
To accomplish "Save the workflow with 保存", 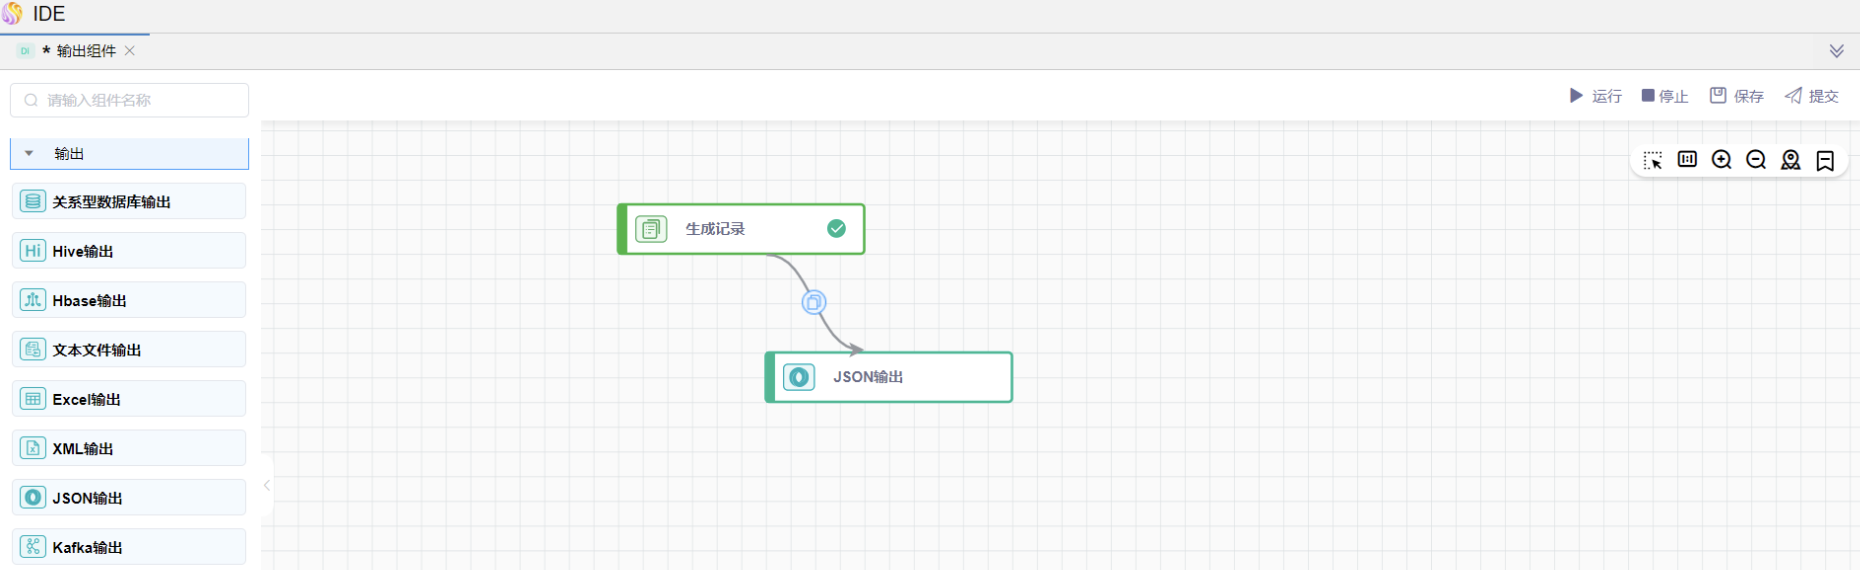I will point(1736,96).
